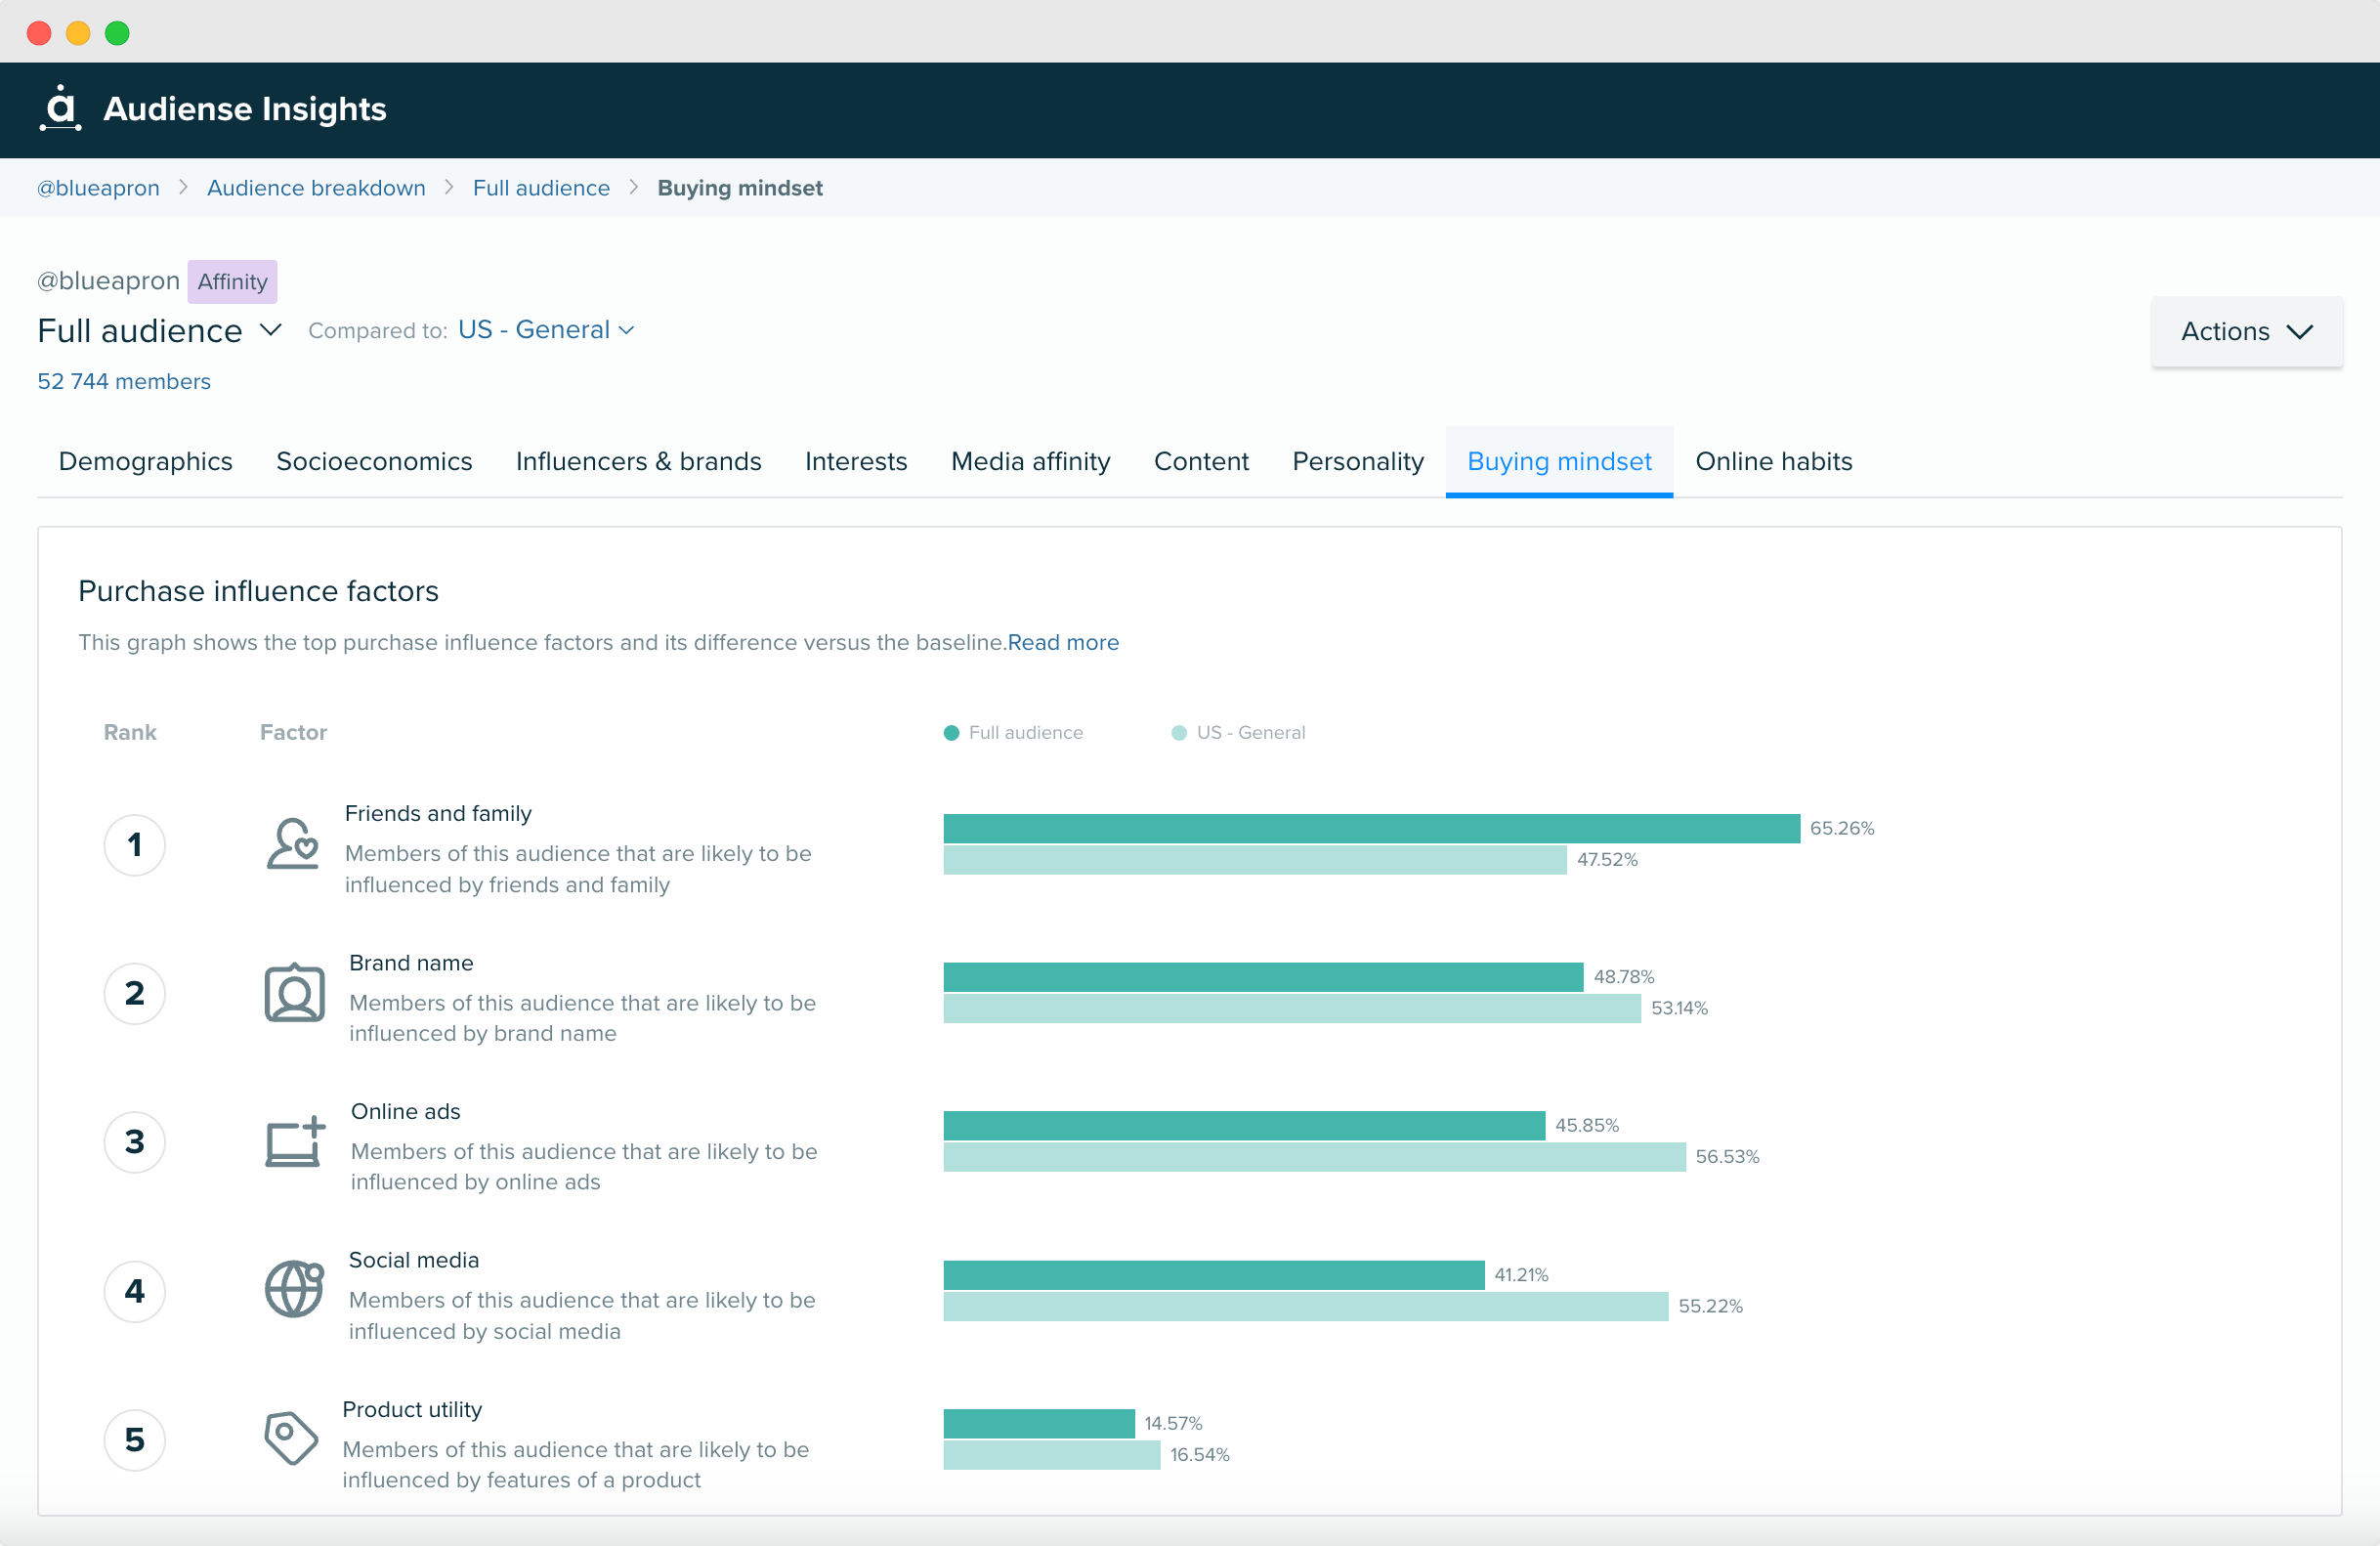Image resolution: width=2380 pixels, height=1546 pixels.
Task: Expand the Full audience chevron
Action: pos(270,330)
